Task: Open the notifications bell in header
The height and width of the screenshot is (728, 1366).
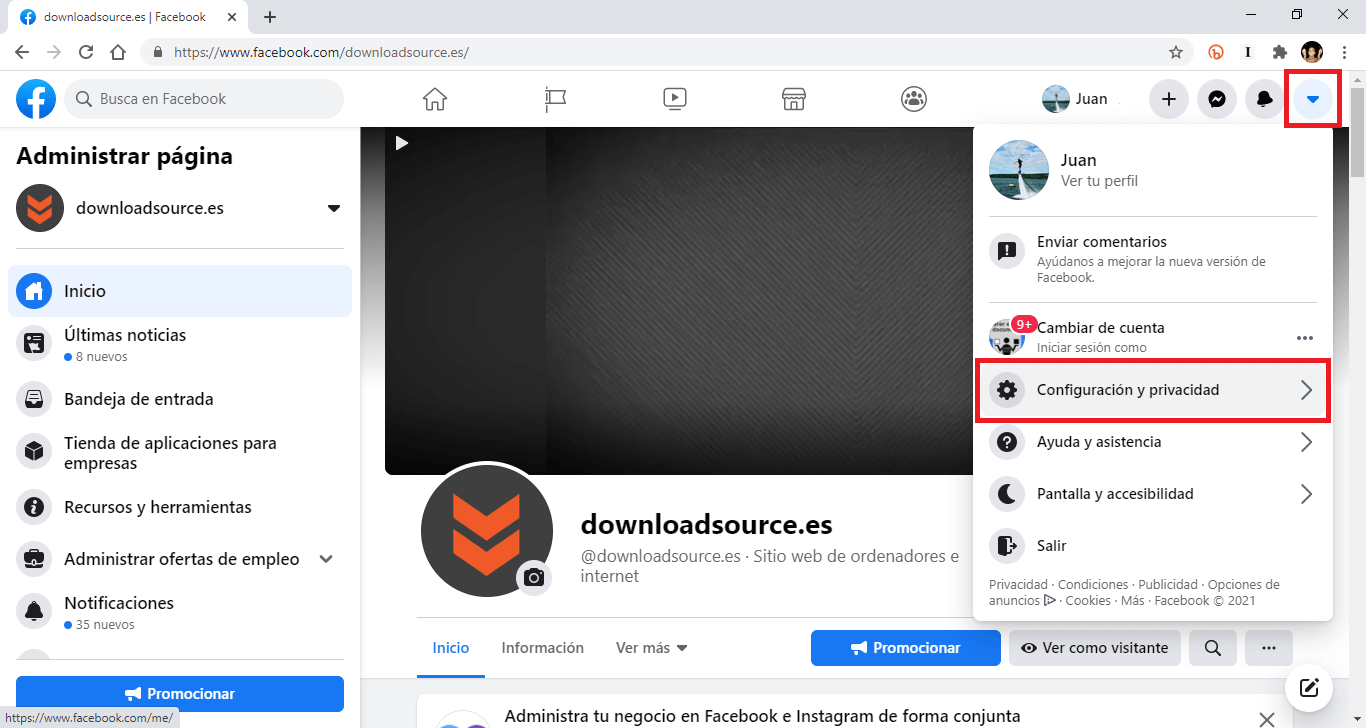Action: point(1265,99)
